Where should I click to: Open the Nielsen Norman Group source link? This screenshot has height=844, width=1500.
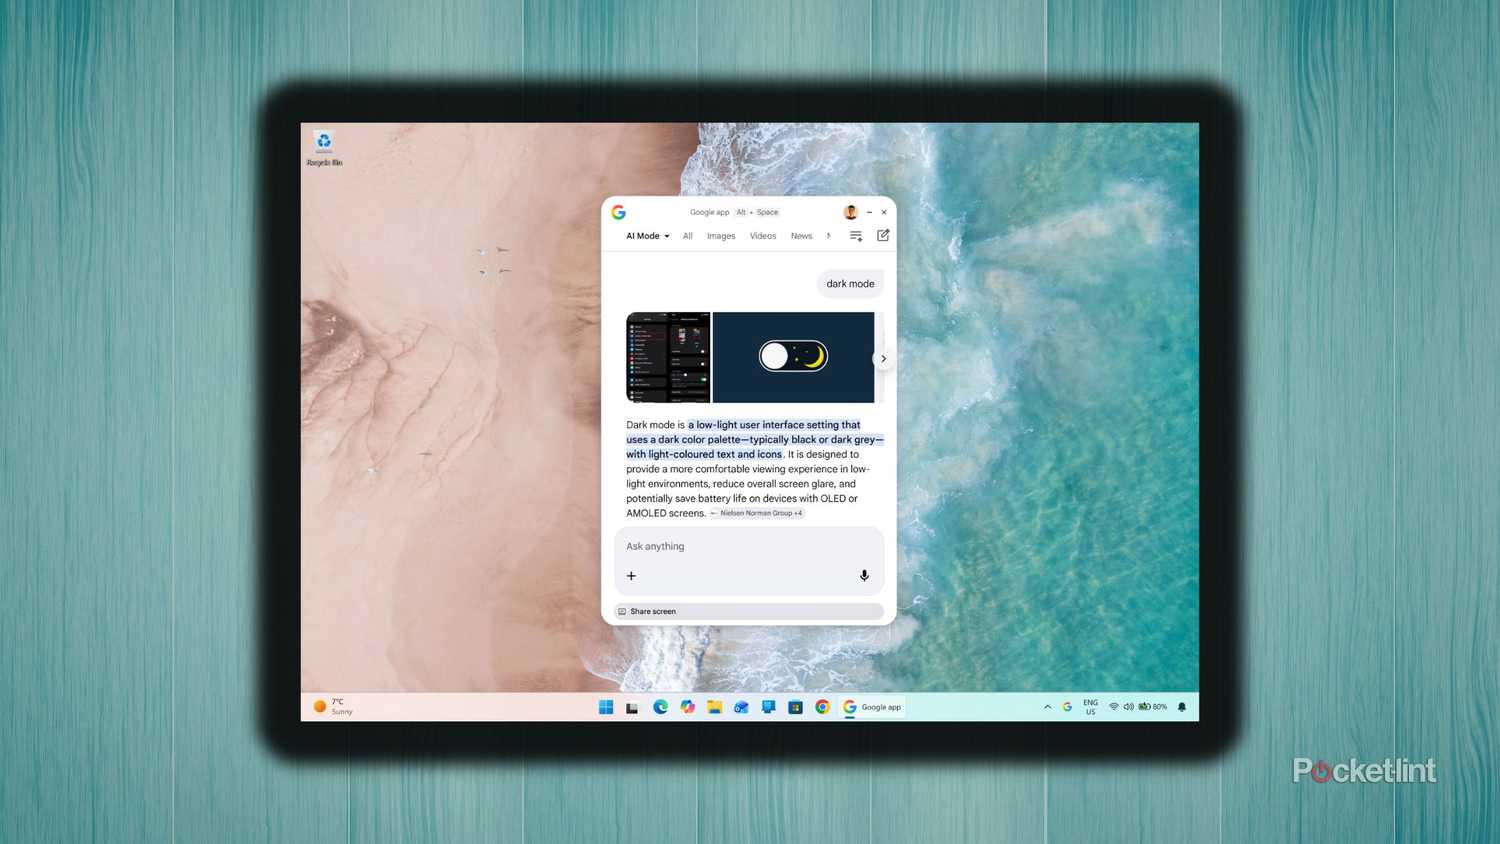[x=759, y=513]
